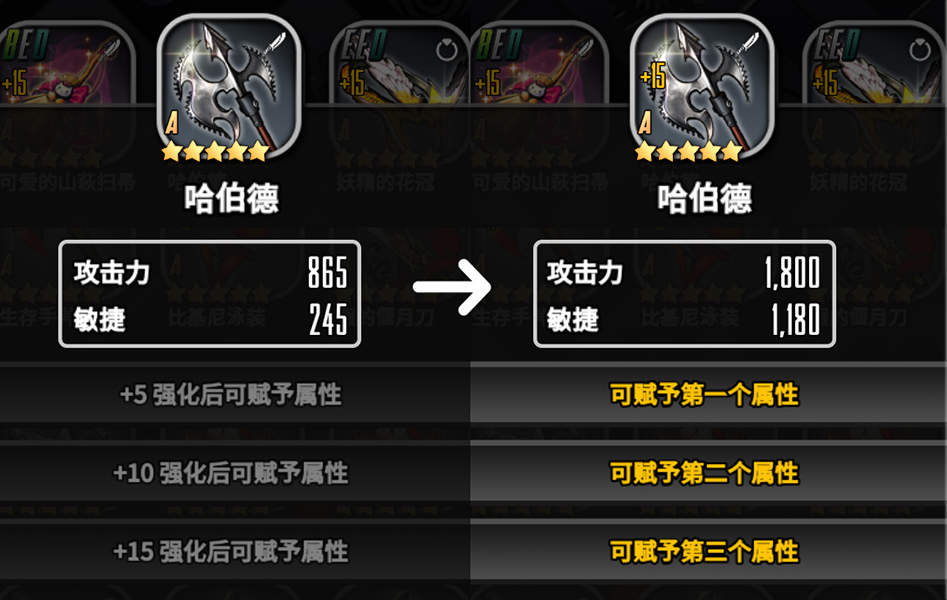This screenshot has width=947, height=600.
Task: Click the +15 badge on right axe
Action: [x=652, y=76]
